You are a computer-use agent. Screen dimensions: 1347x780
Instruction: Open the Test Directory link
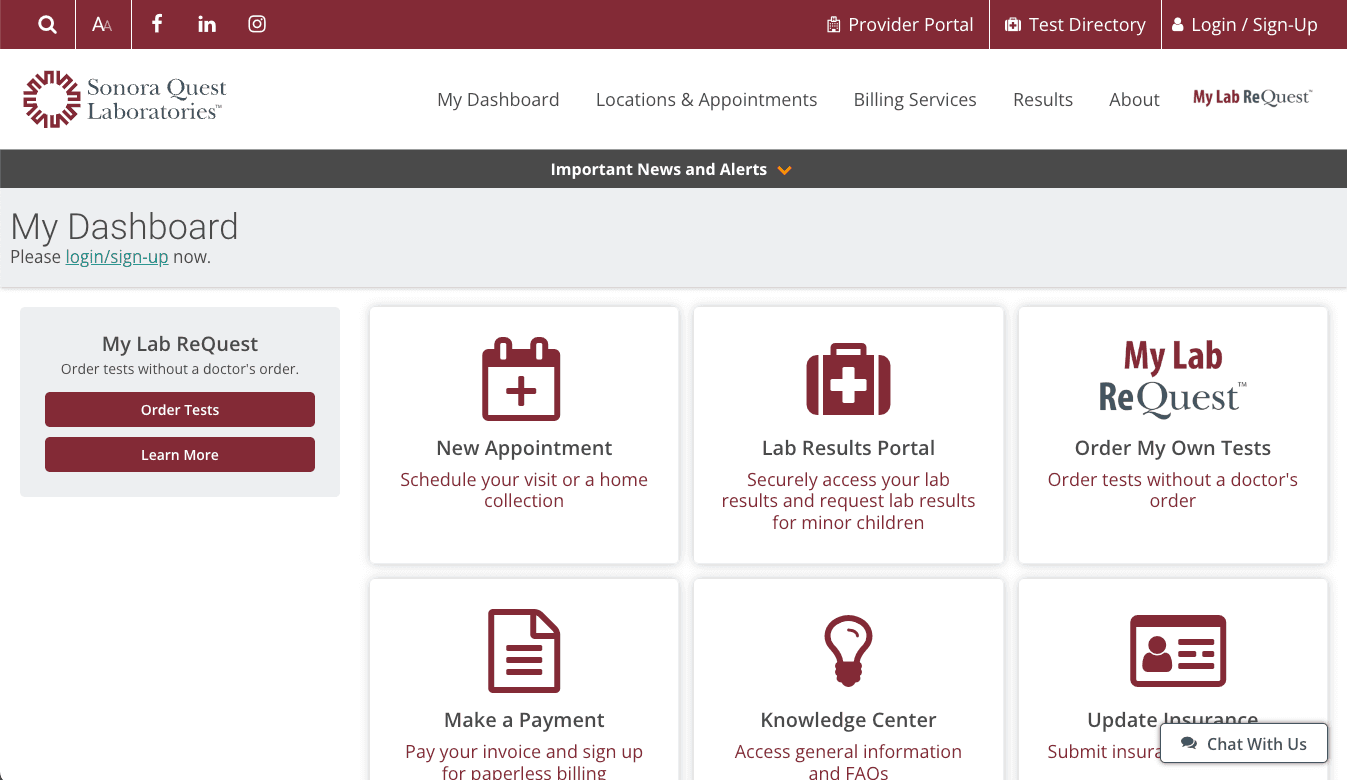coord(1075,24)
